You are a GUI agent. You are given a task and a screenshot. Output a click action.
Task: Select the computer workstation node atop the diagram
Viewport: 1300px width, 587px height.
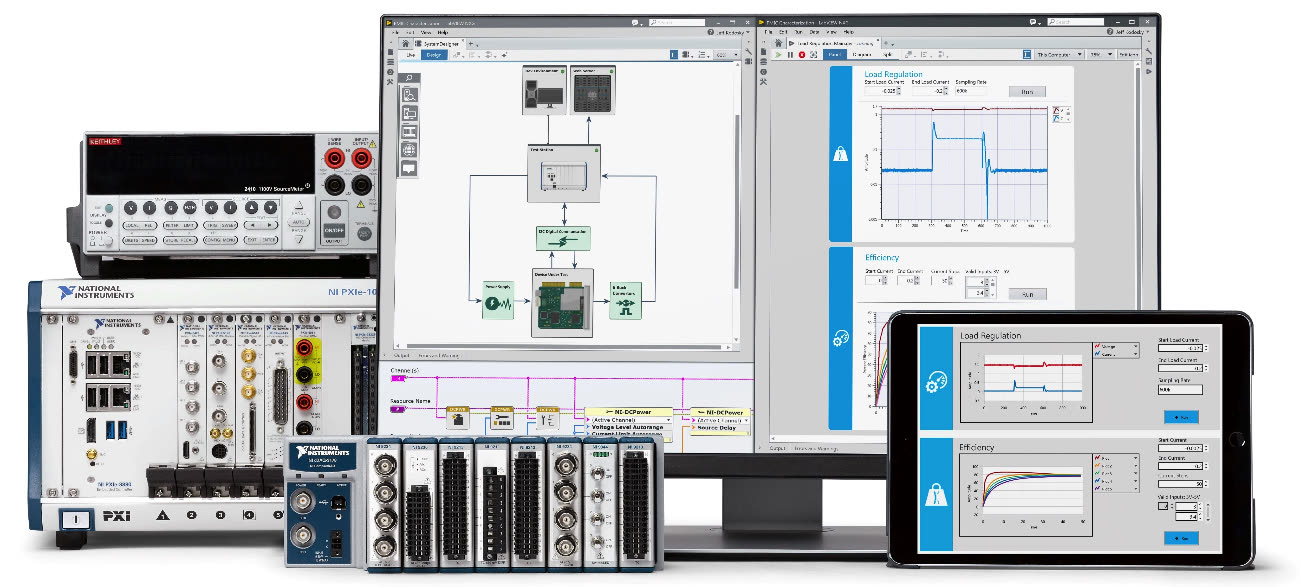tap(545, 90)
